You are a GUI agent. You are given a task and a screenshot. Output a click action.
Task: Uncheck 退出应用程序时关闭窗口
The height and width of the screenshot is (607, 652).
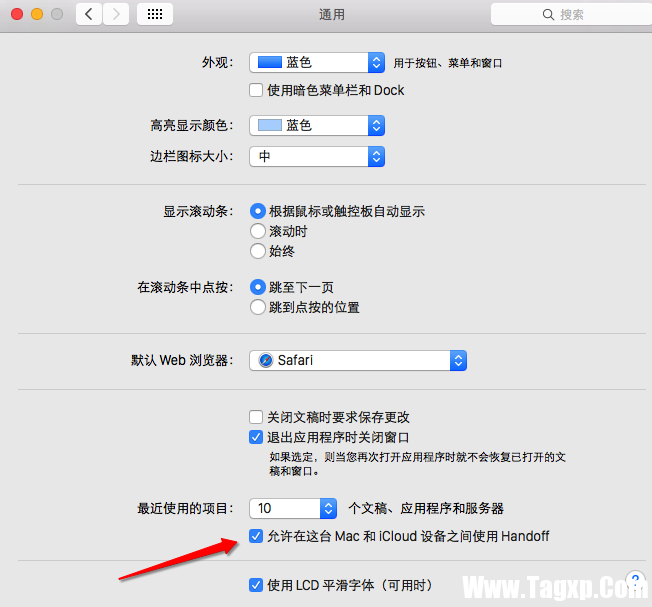pos(256,437)
